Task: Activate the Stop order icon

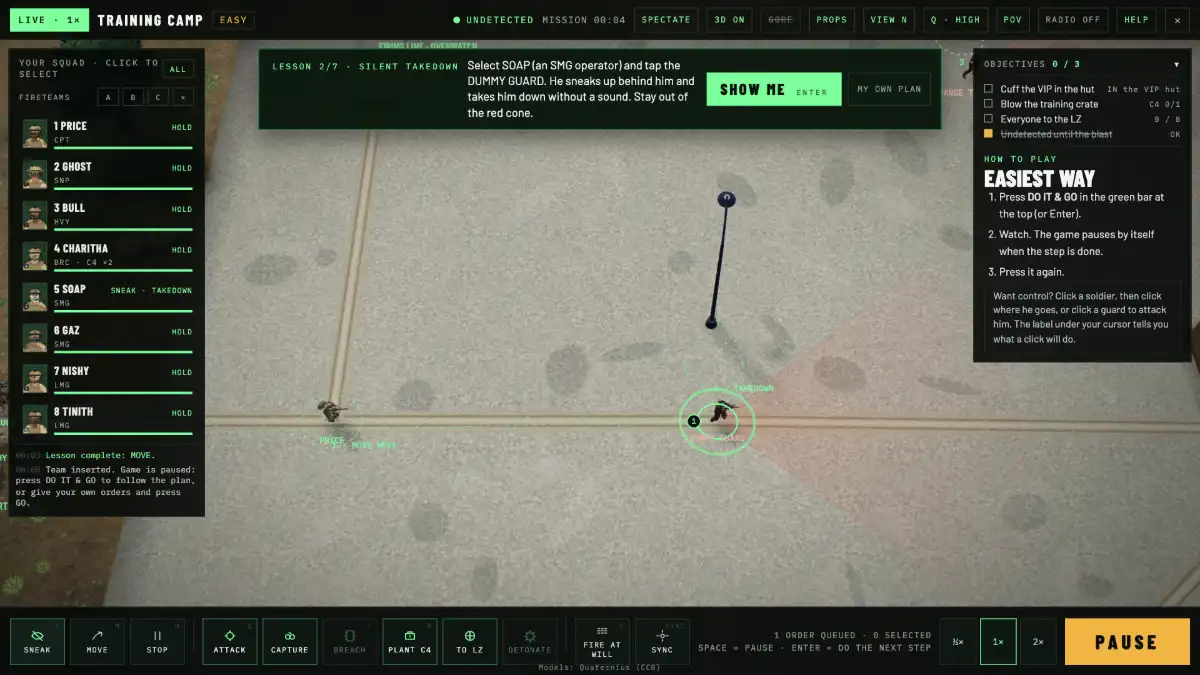Action: click(x=157, y=641)
